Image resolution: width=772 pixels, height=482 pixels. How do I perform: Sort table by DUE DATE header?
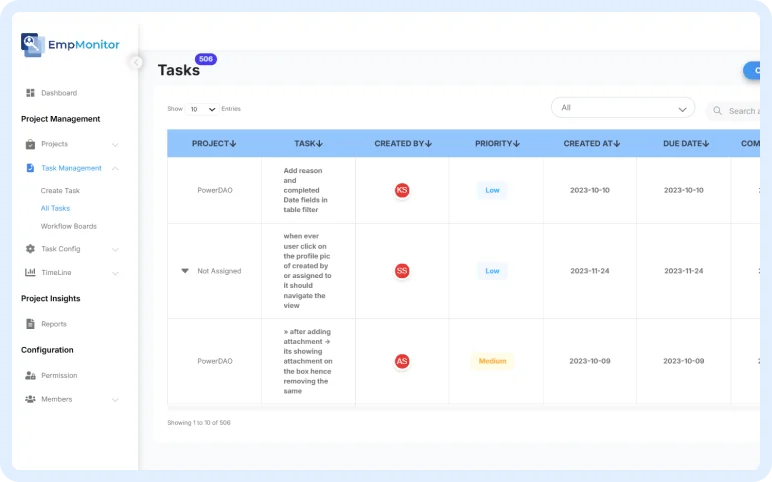687,144
